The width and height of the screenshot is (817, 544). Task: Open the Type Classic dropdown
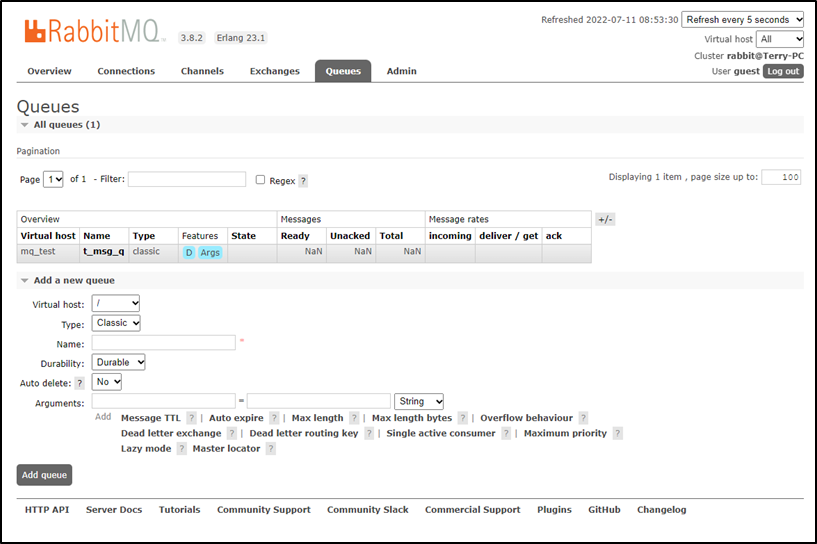pyautogui.click(x=116, y=323)
